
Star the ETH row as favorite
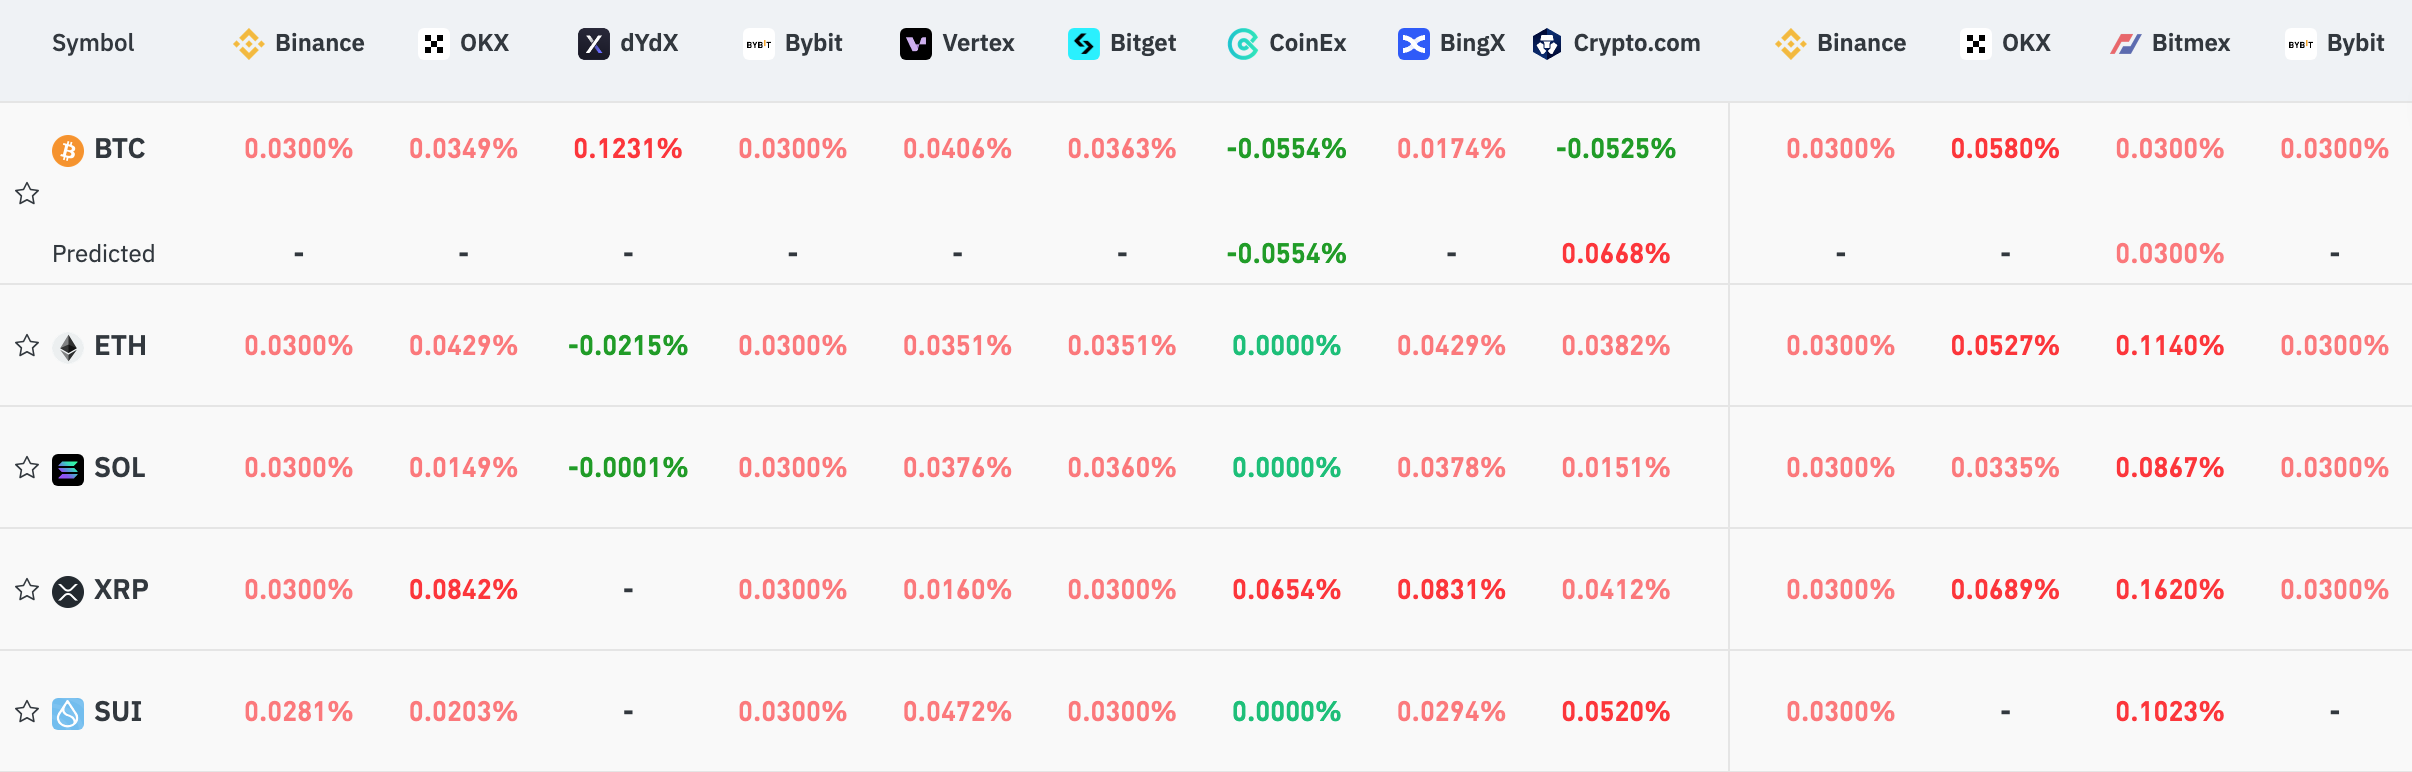tap(27, 346)
